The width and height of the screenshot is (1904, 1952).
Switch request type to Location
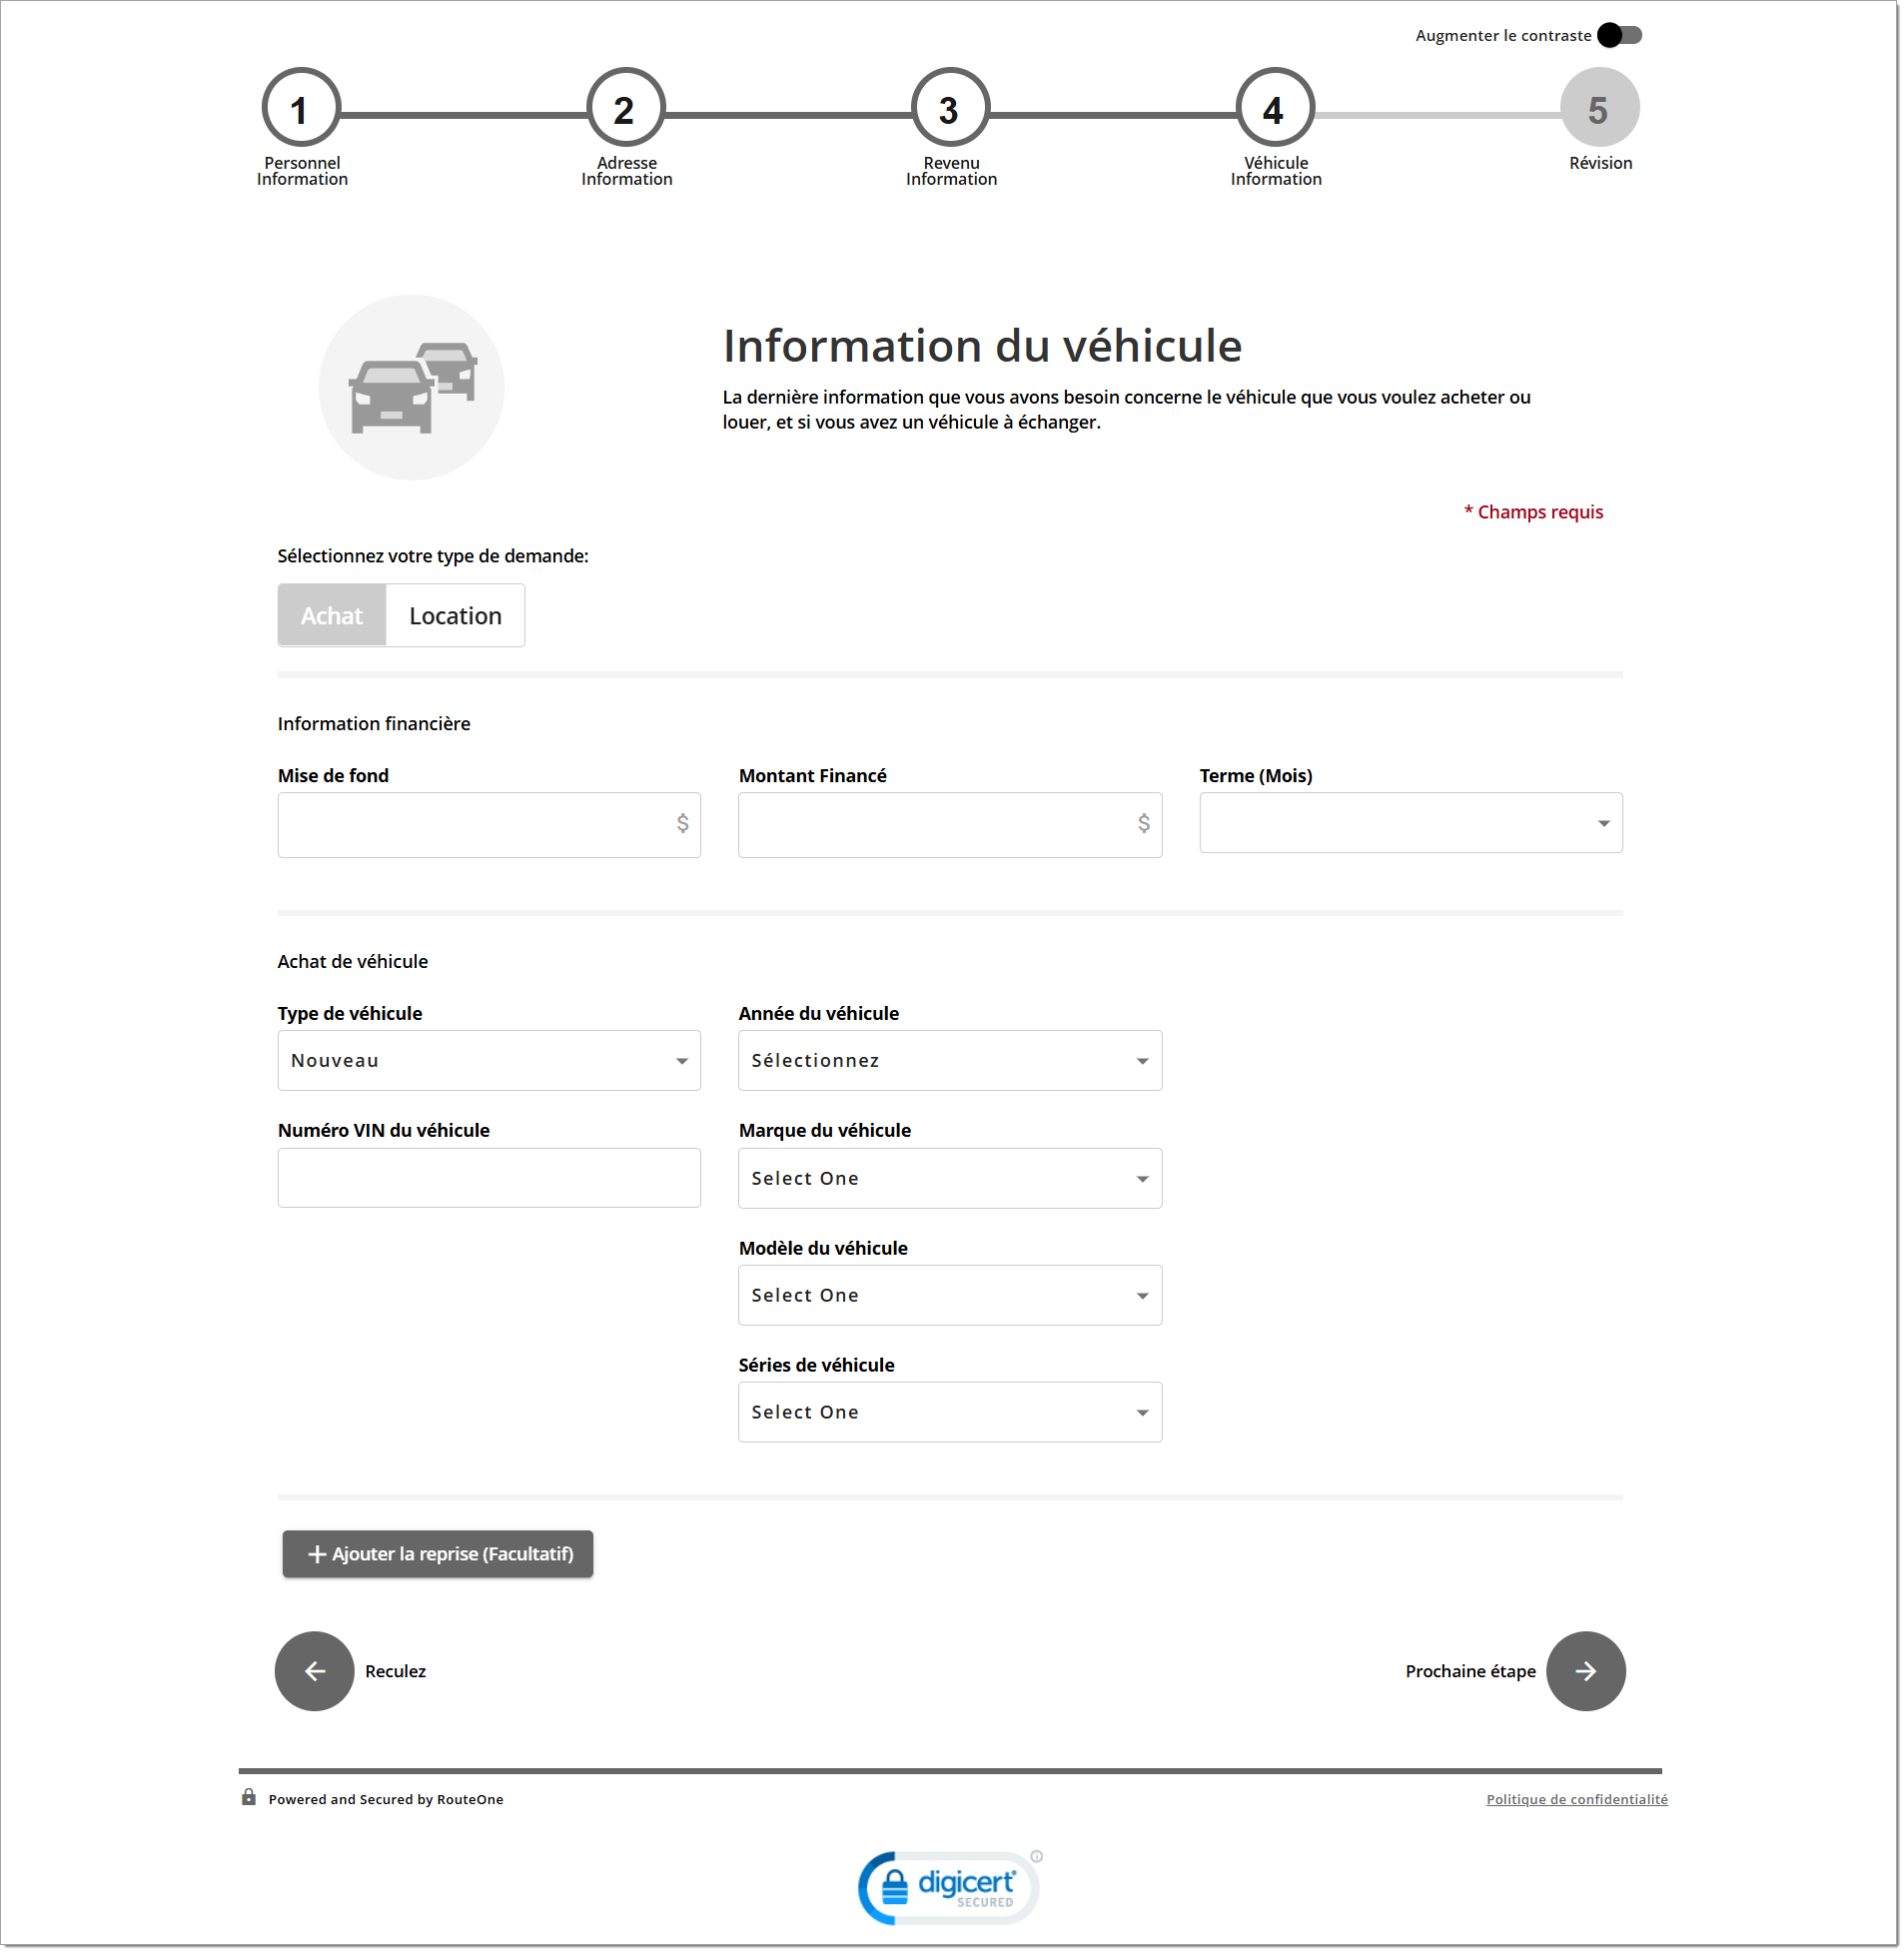(455, 616)
